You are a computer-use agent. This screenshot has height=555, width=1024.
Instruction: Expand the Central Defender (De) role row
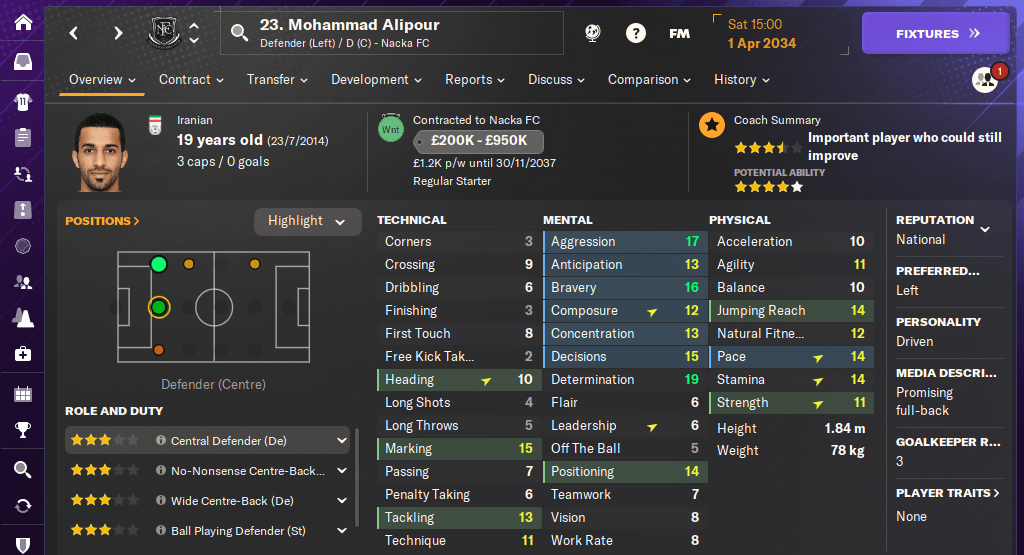[x=342, y=441]
